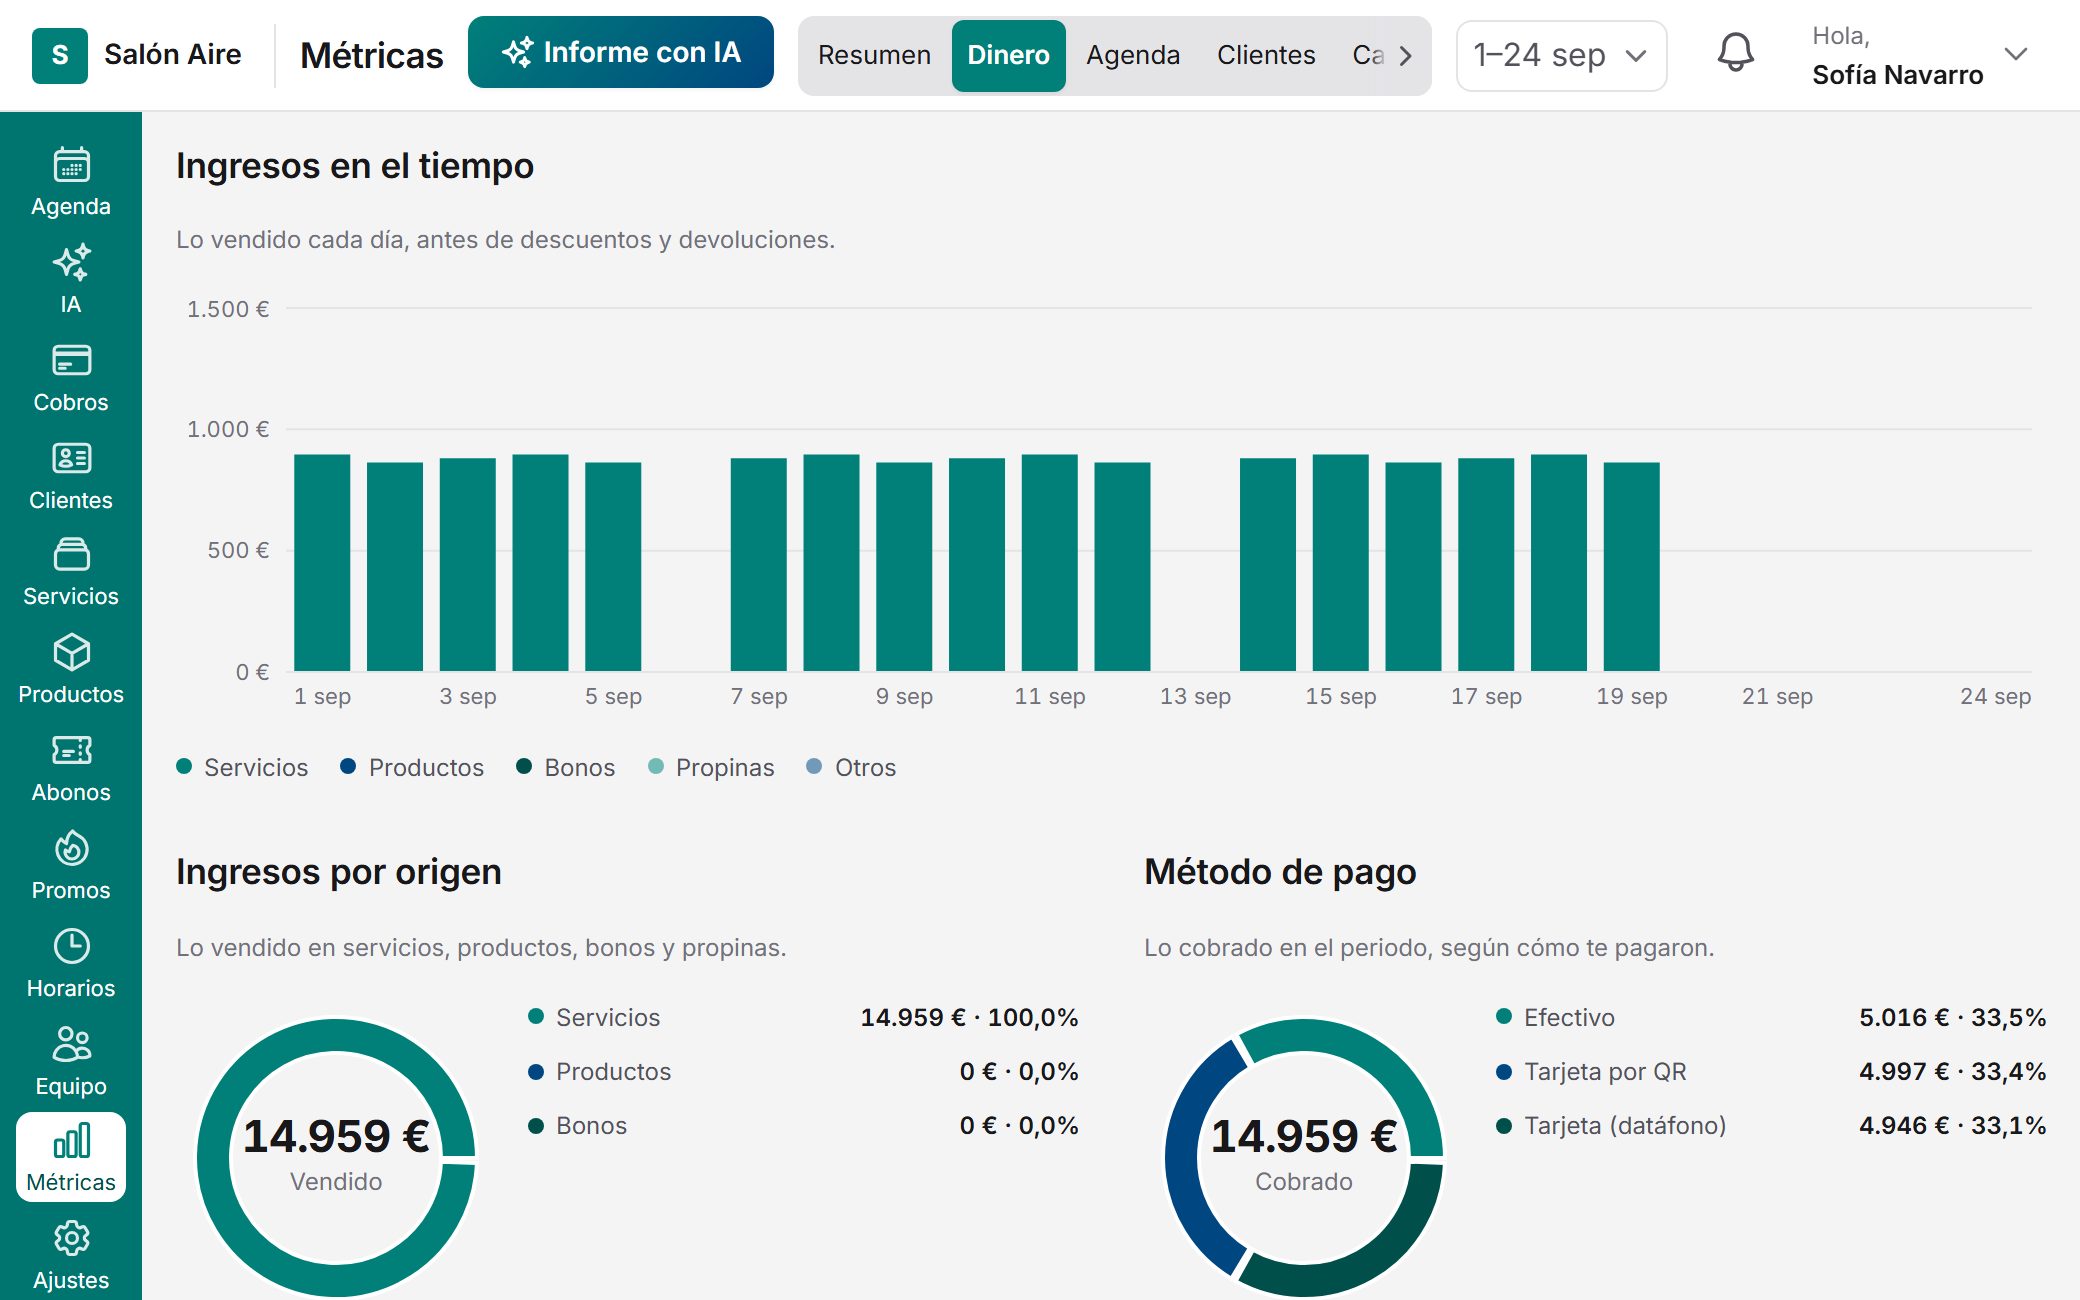Expand the Sofía Navarro account menu
The width and height of the screenshot is (2080, 1300).
tap(1920, 55)
